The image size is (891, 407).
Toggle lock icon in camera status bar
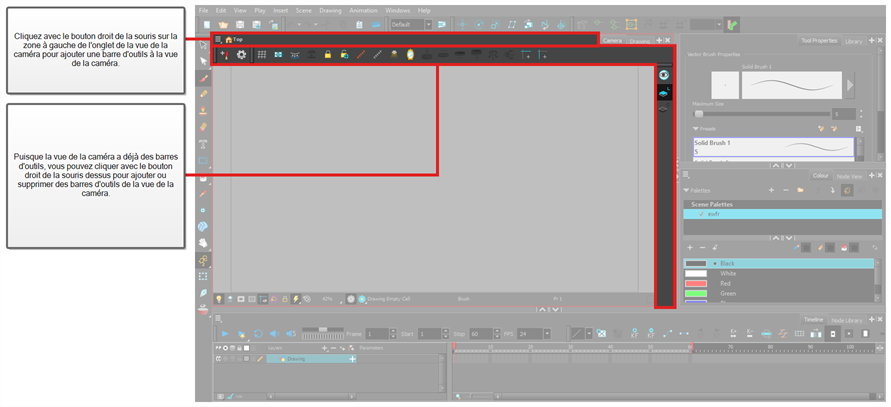(x=285, y=298)
